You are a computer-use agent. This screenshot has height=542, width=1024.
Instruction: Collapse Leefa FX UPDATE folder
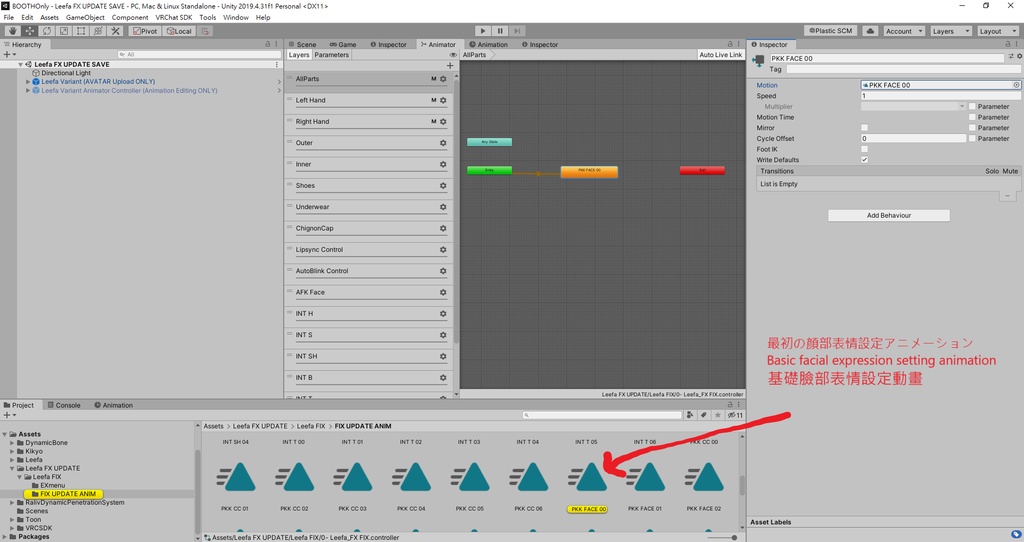pyautogui.click(x=12, y=468)
